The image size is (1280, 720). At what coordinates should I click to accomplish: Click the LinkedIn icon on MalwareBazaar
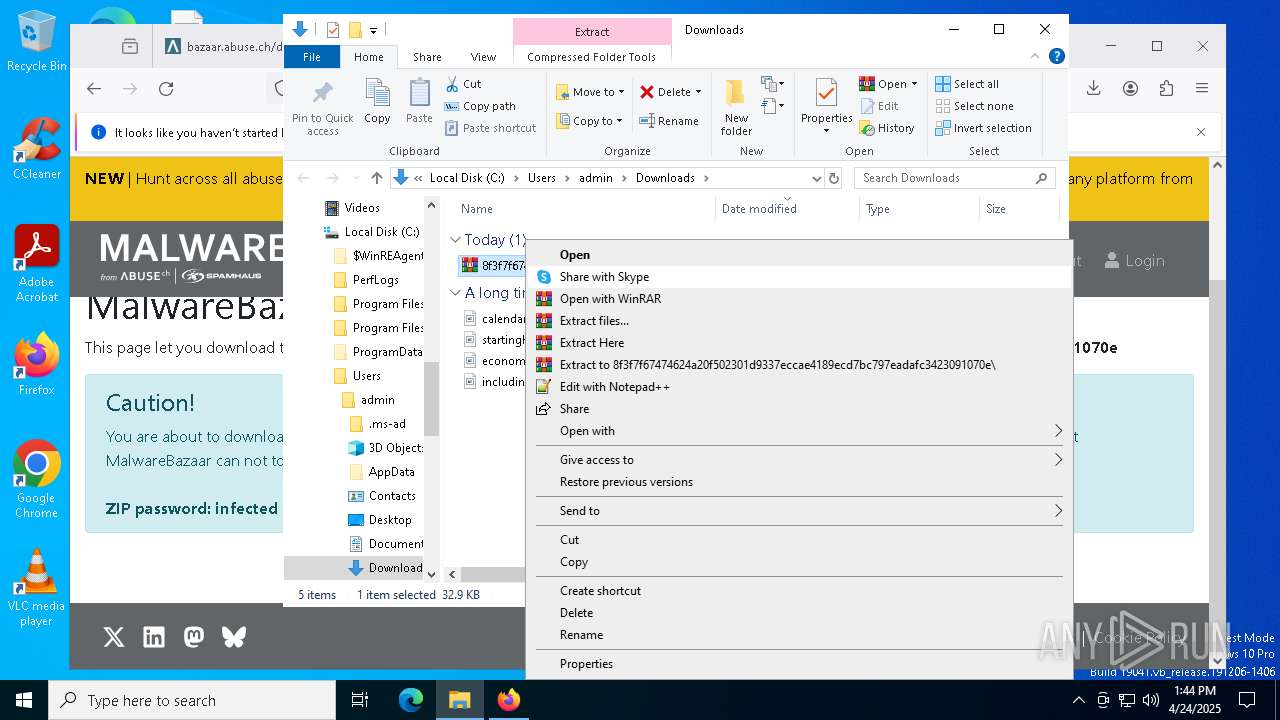[154, 637]
